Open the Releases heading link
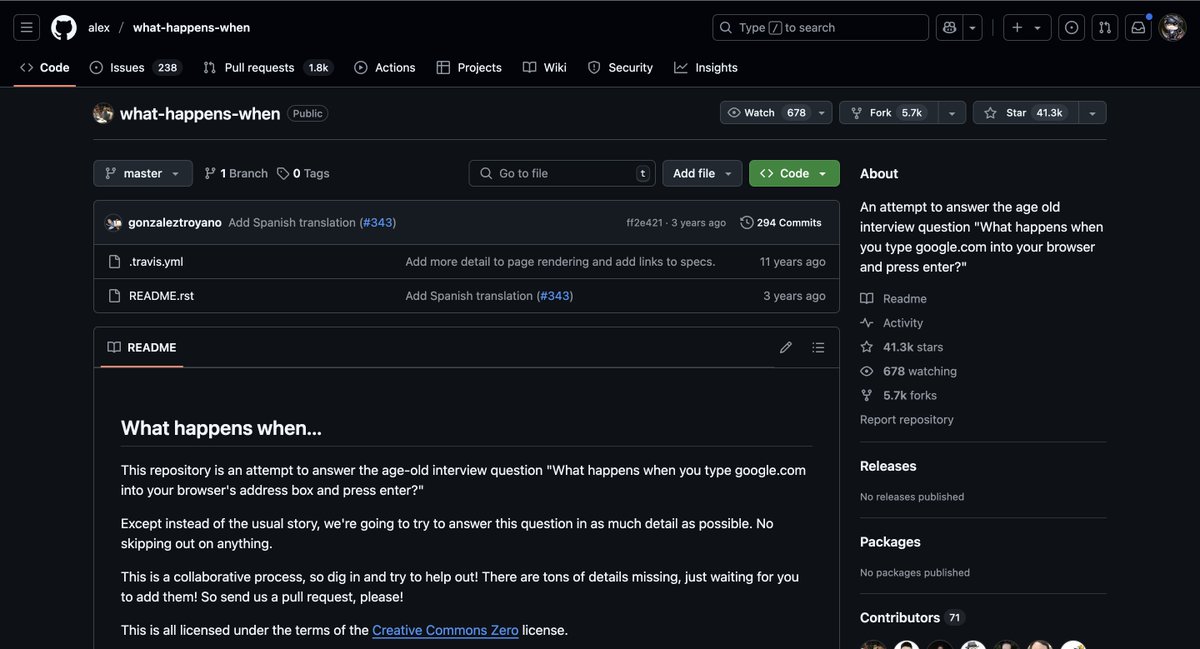 [888, 466]
